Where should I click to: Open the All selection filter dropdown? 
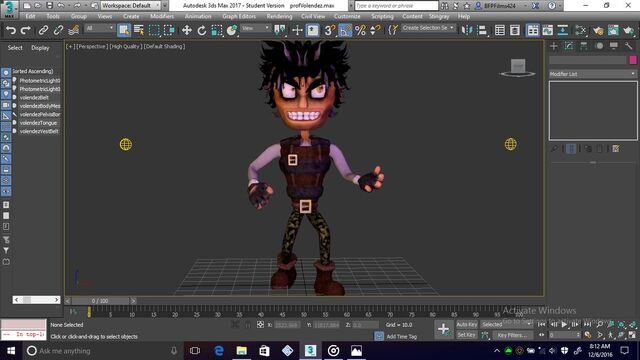point(99,28)
